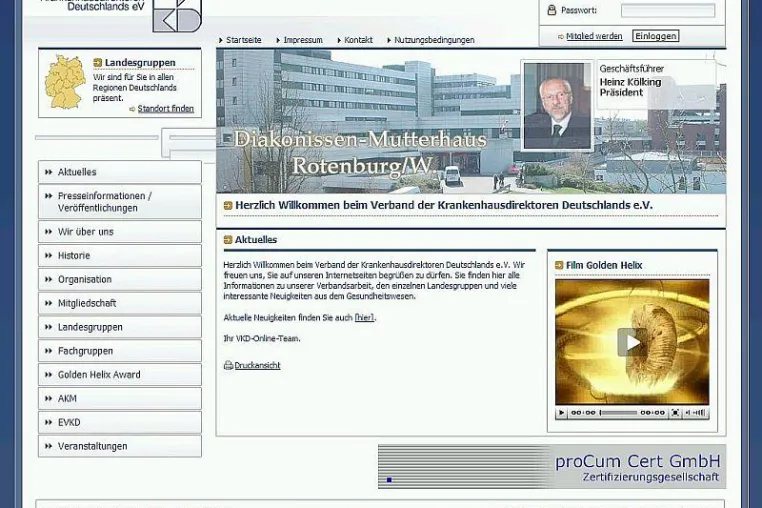Click the arrow icon before Standort finden
The height and width of the screenshot is (508, 762).
point(132,109)
